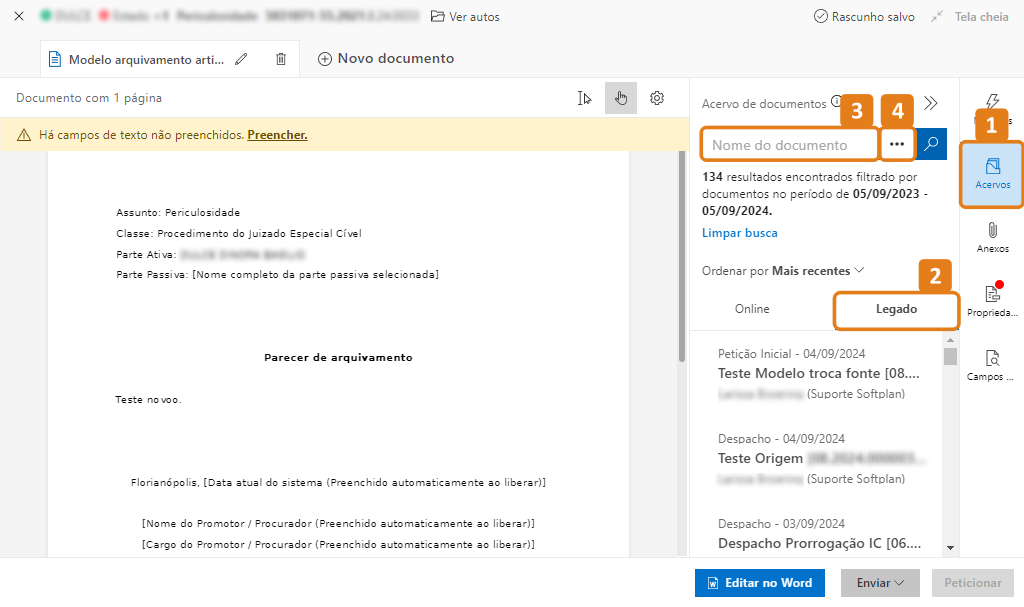Open more search options ellipsis button
Viewport: 1024px width, 607px height.
click(x=897, y=145)
